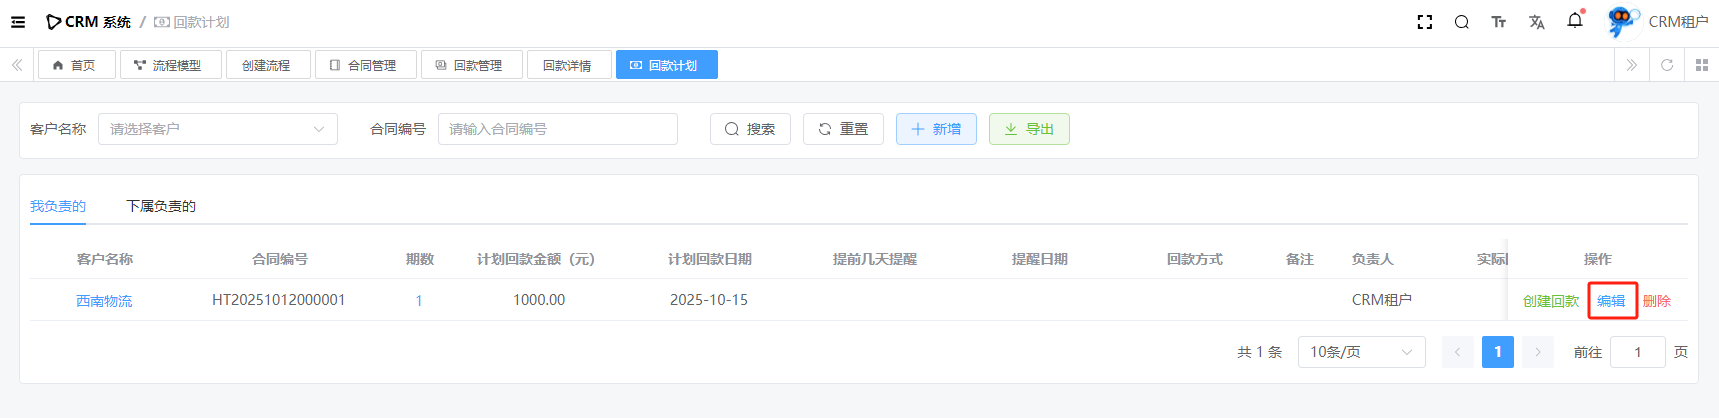The height and width of the screenshot is (418, 1719).
Task: Click the 新增 add button
Action: pyautogui.click(x=936, y=129)
